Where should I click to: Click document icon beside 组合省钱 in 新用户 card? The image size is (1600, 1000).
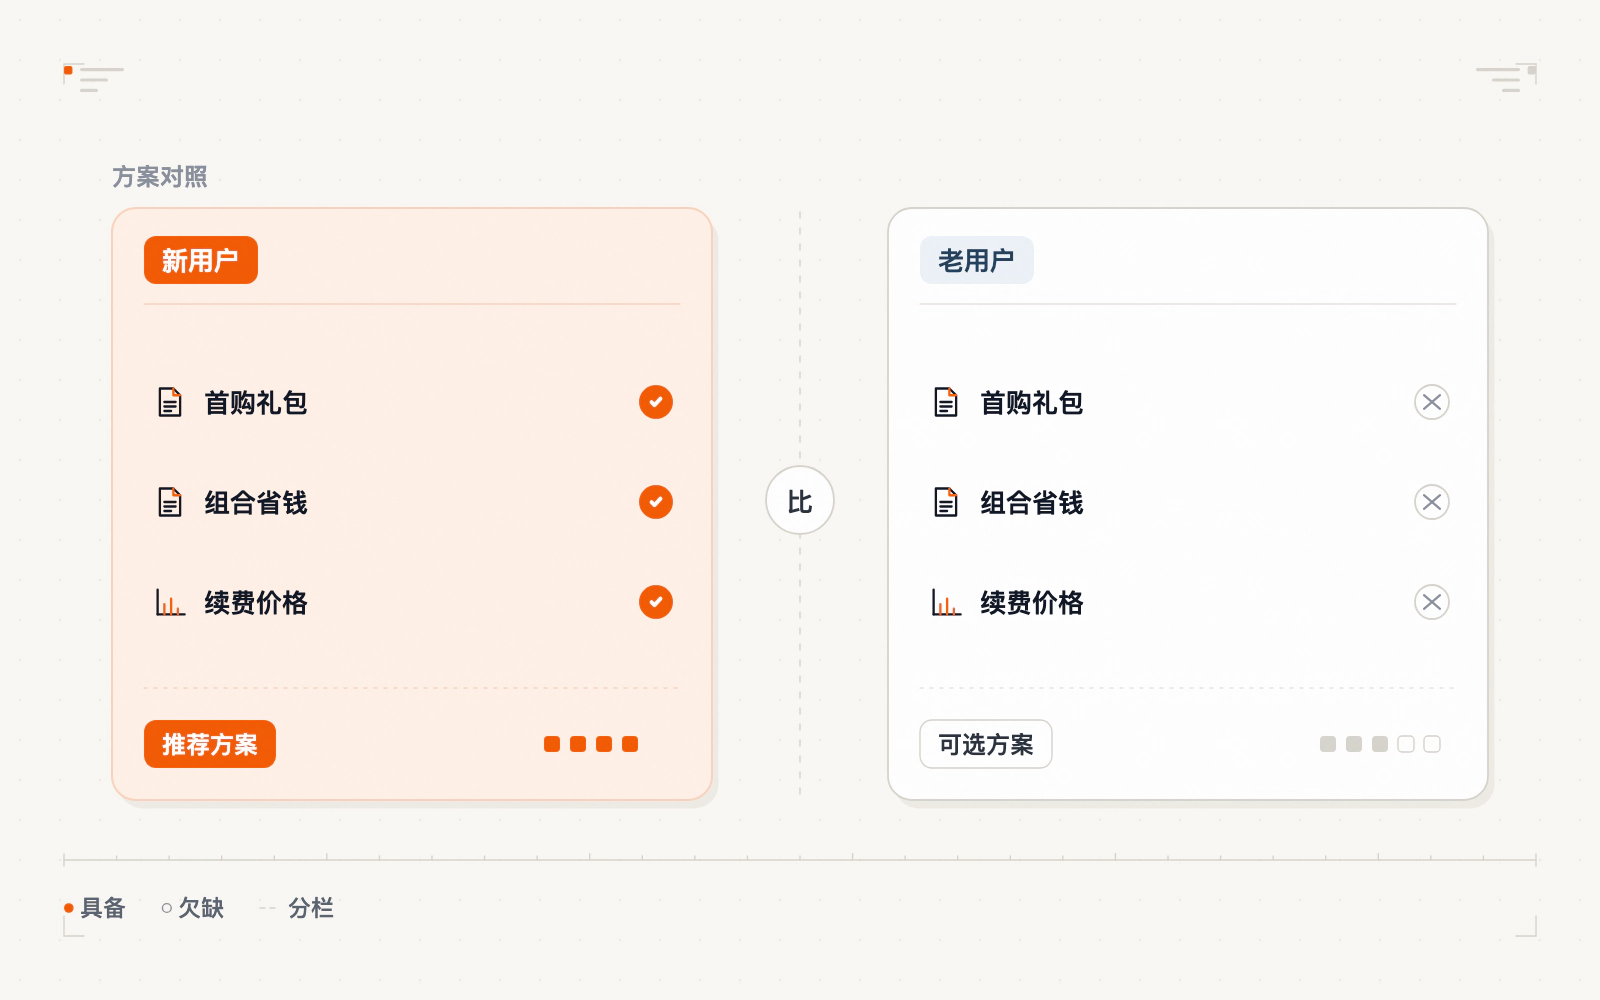(x=170, y=502)
